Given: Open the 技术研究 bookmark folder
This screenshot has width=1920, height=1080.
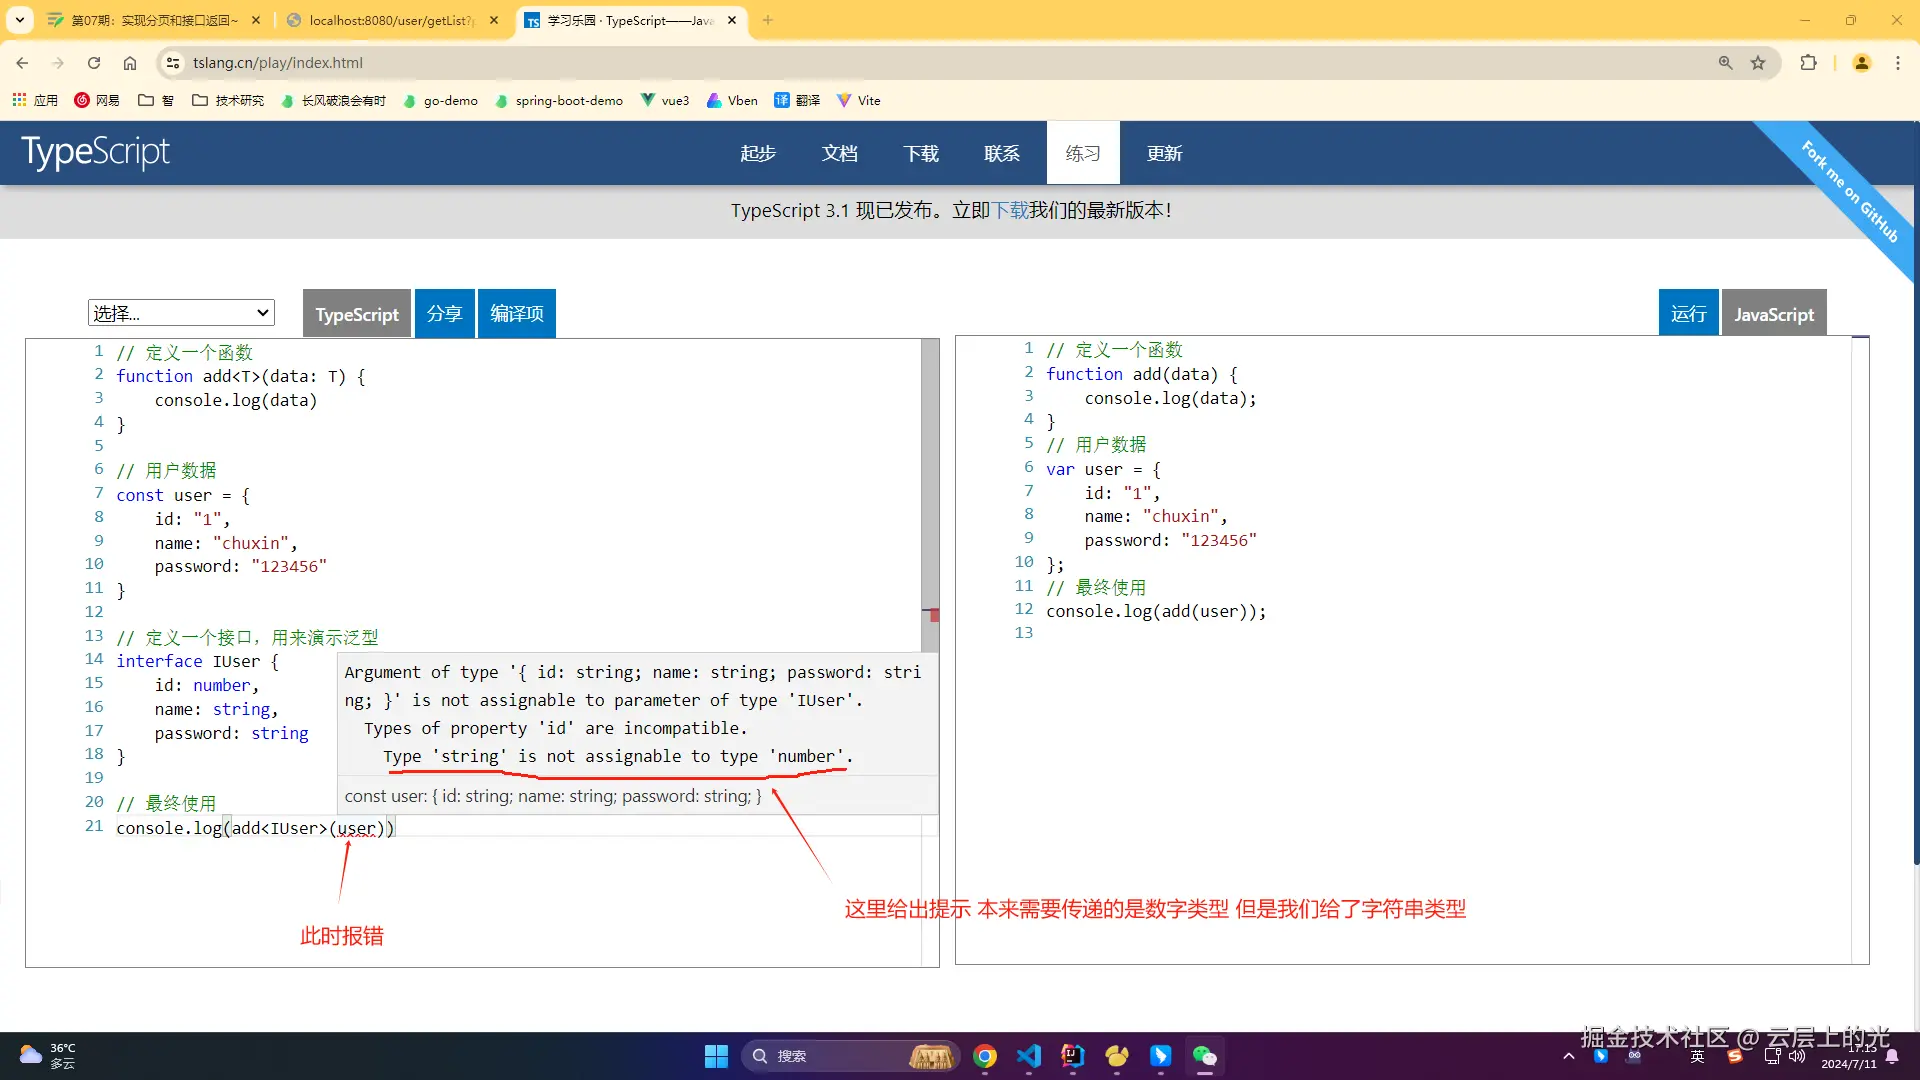Looking at the screenshot, I should pos(228,100).
